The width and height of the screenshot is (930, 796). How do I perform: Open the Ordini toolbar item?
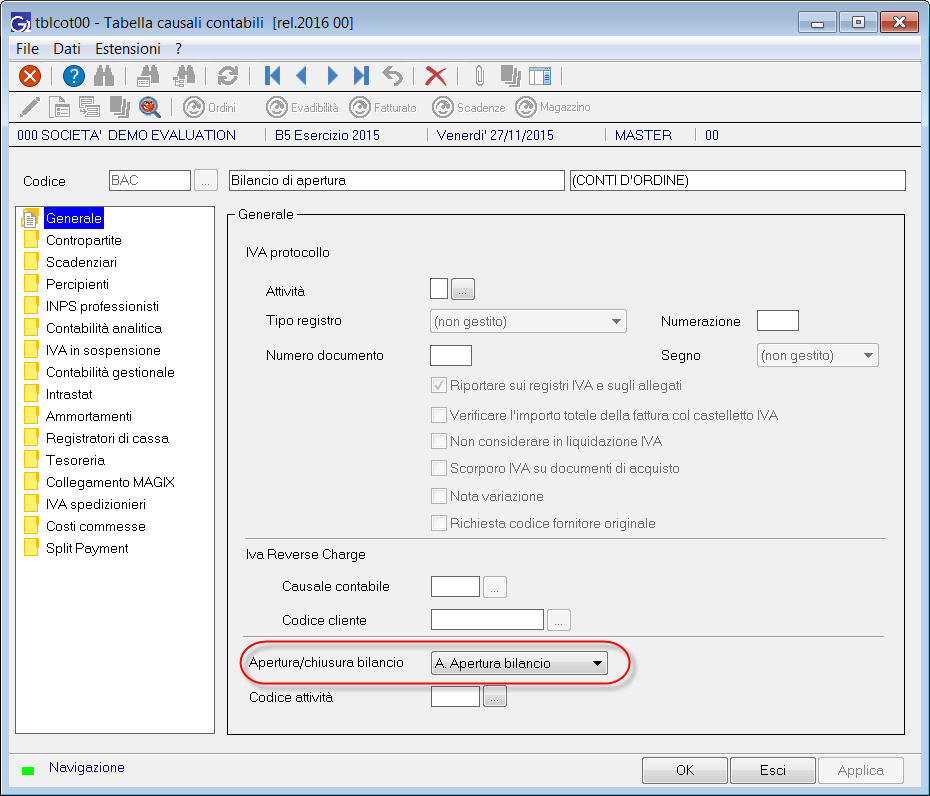click(x=209, y=107)
